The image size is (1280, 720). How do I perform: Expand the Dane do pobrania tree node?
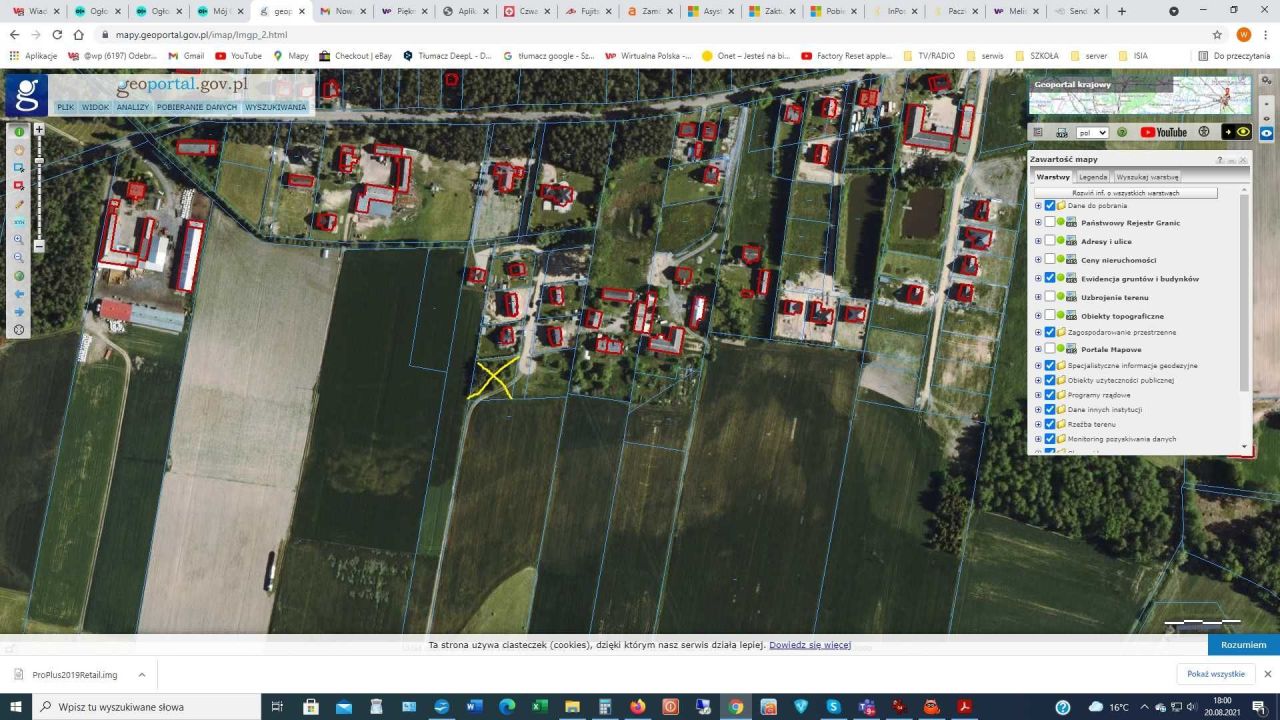tap(1038, 206)
